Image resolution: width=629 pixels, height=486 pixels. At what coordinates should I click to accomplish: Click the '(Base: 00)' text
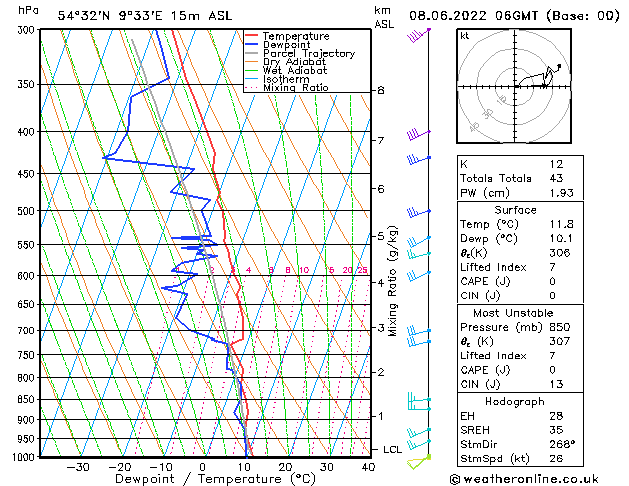(x=583, y=16)
